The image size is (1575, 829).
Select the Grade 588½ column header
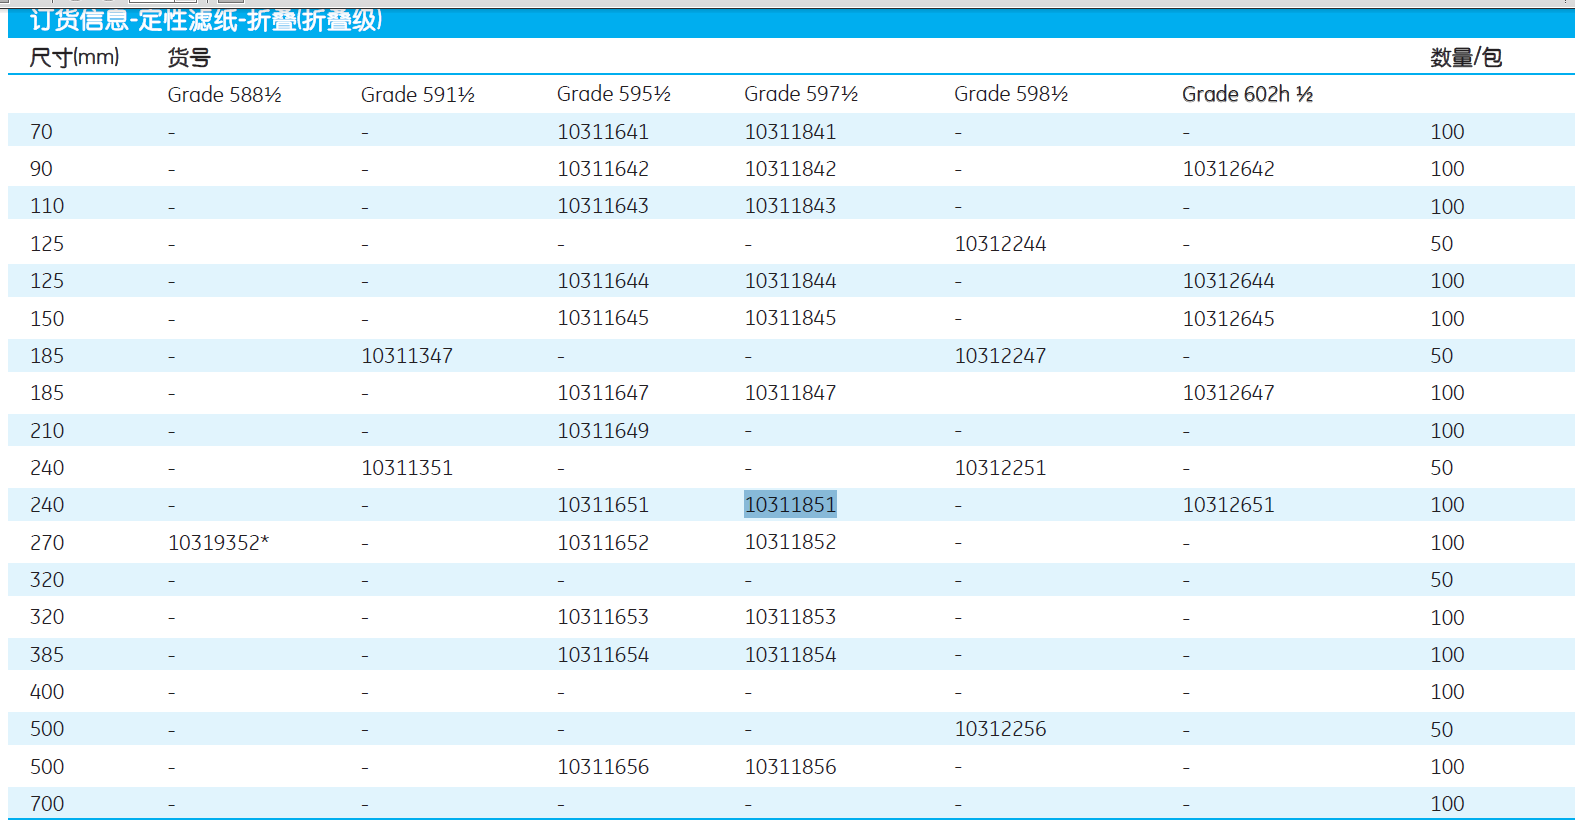pos(224,95)
